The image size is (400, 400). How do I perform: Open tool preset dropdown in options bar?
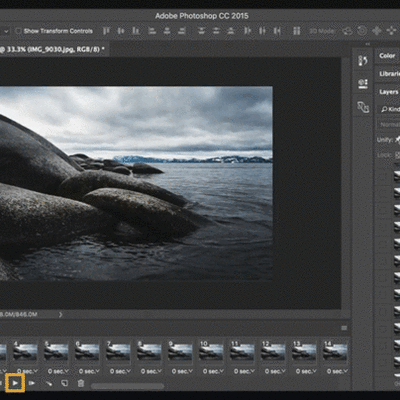click(x=7, y=31)
